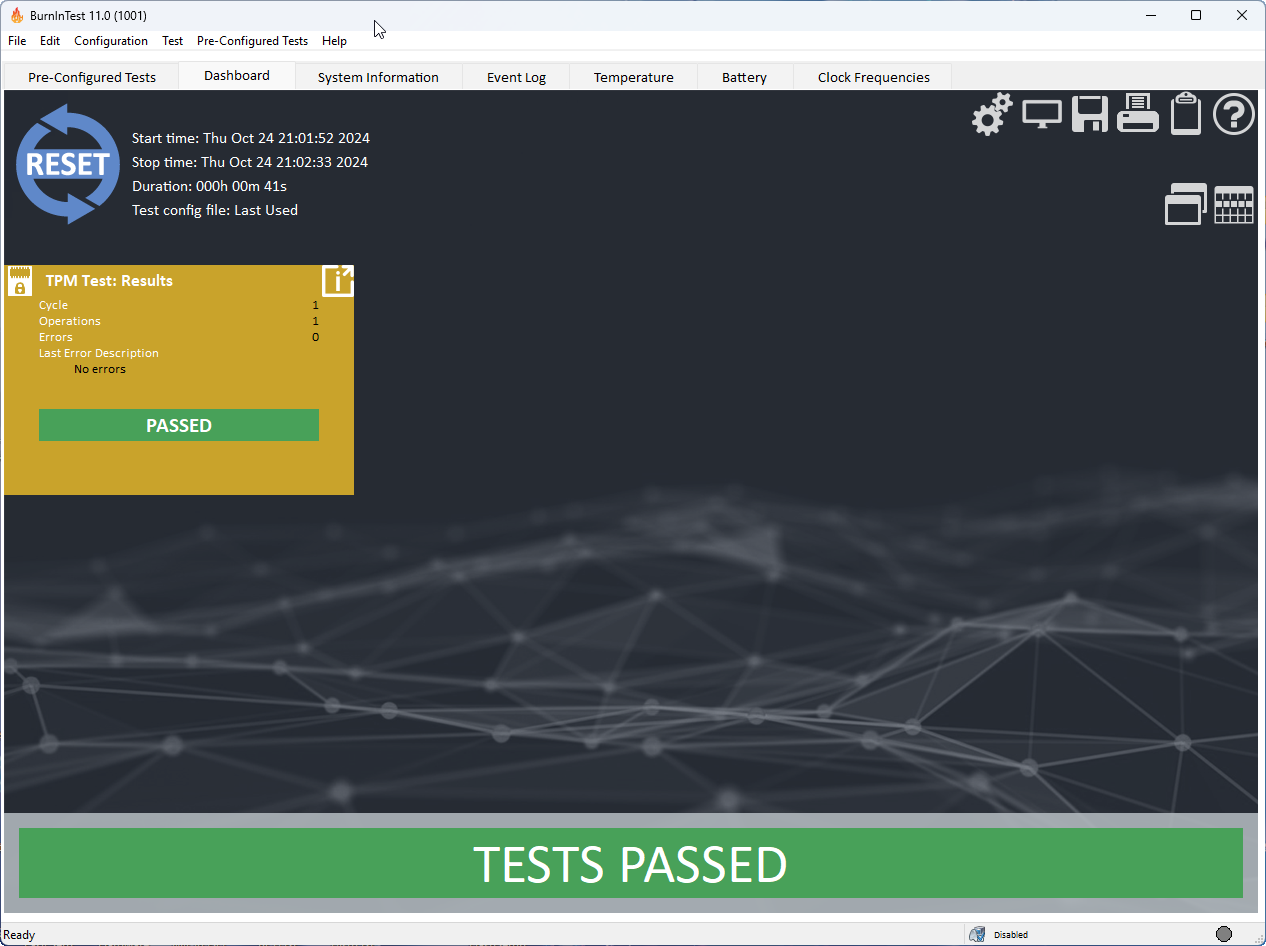Open TPM Test info pop-out icon
The image size is (1266, 946).
coord(338,281)
